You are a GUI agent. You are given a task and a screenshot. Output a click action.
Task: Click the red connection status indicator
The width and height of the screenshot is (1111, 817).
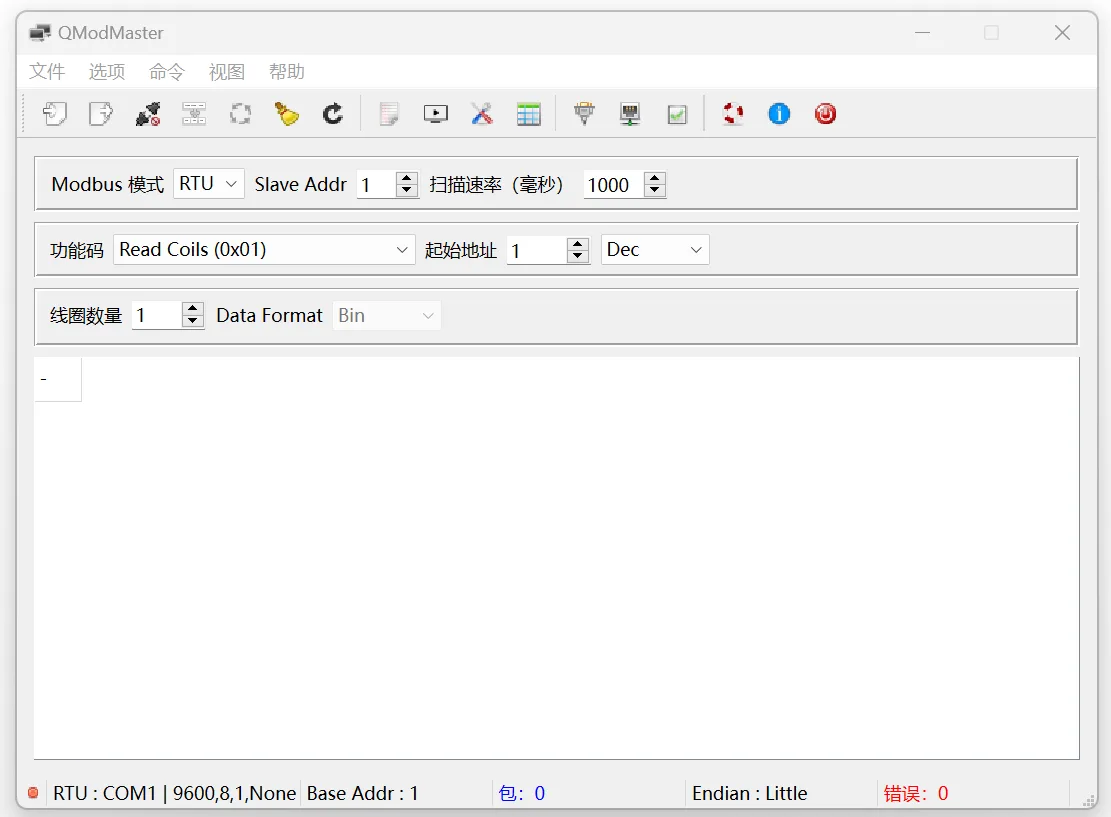point(33,793)
